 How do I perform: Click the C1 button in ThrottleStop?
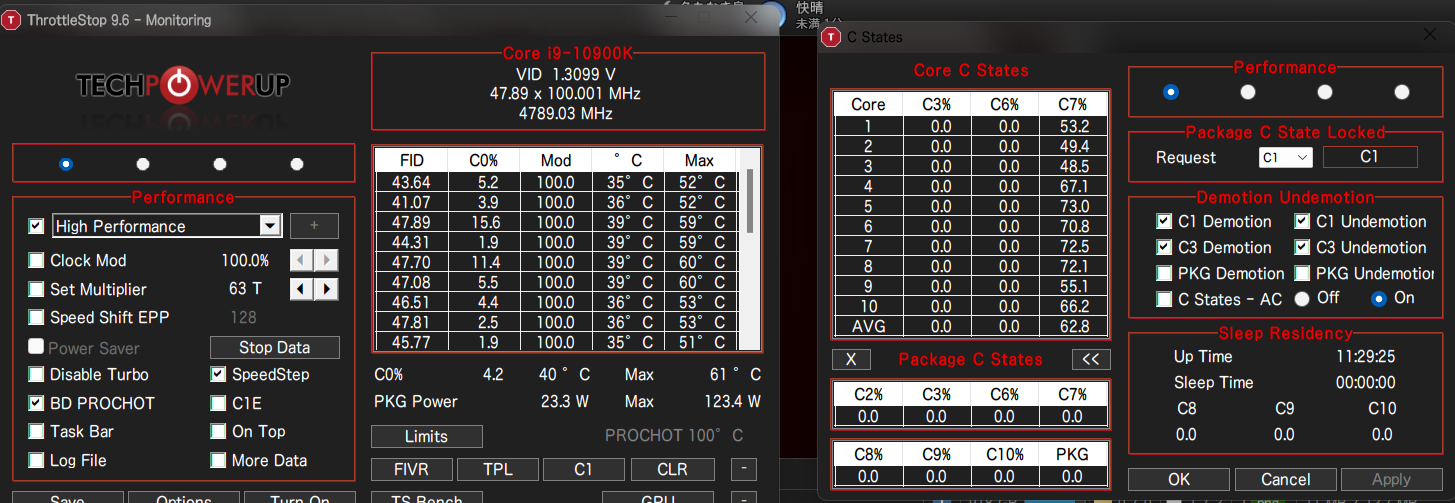[583, 470]
